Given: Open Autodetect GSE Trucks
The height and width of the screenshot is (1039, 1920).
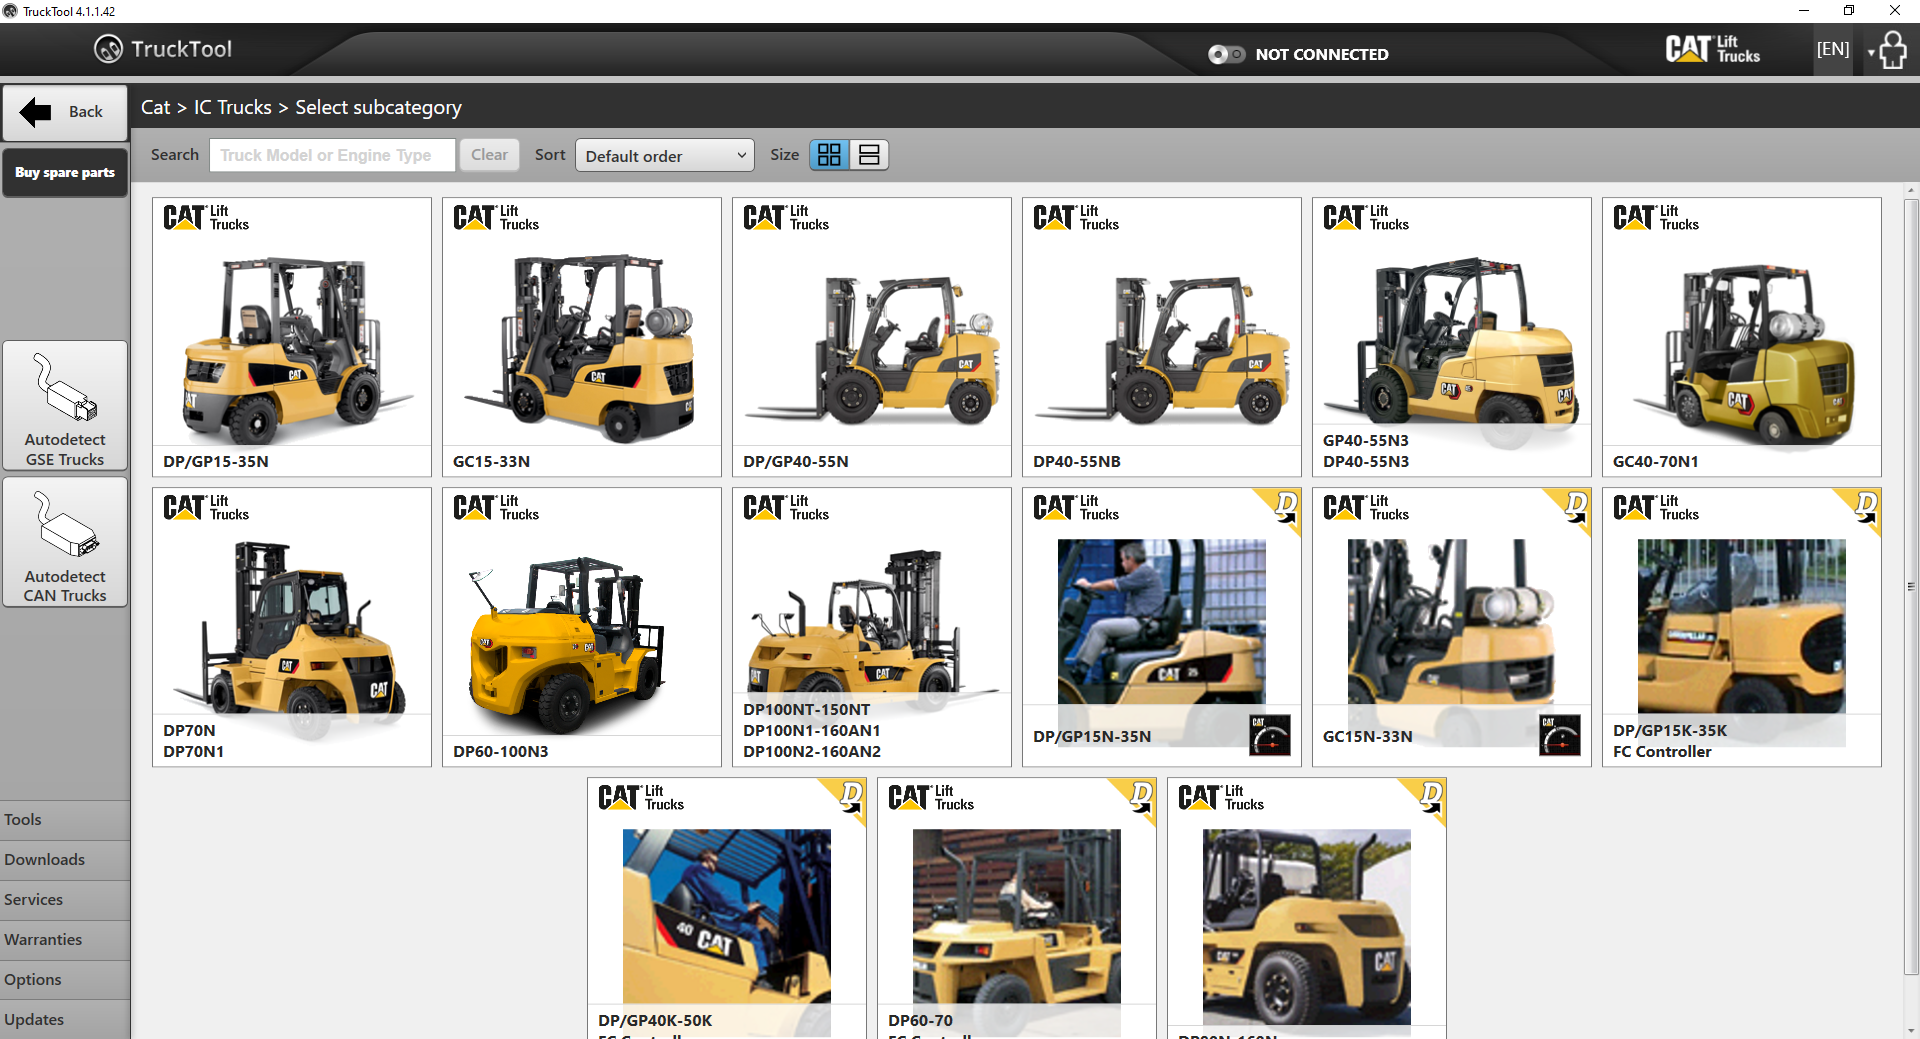Looking at the screenshot, I should point(65,405).
